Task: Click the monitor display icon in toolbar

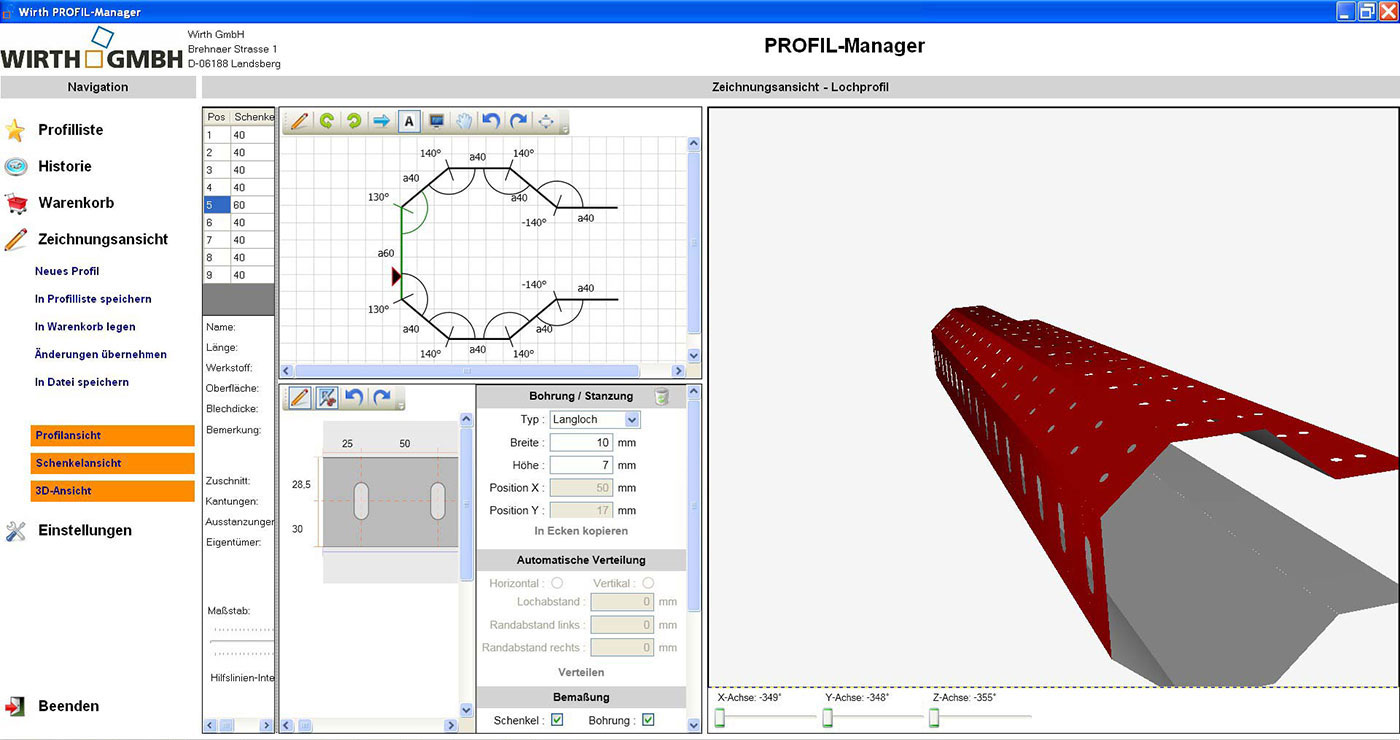Action: (436, 121)
